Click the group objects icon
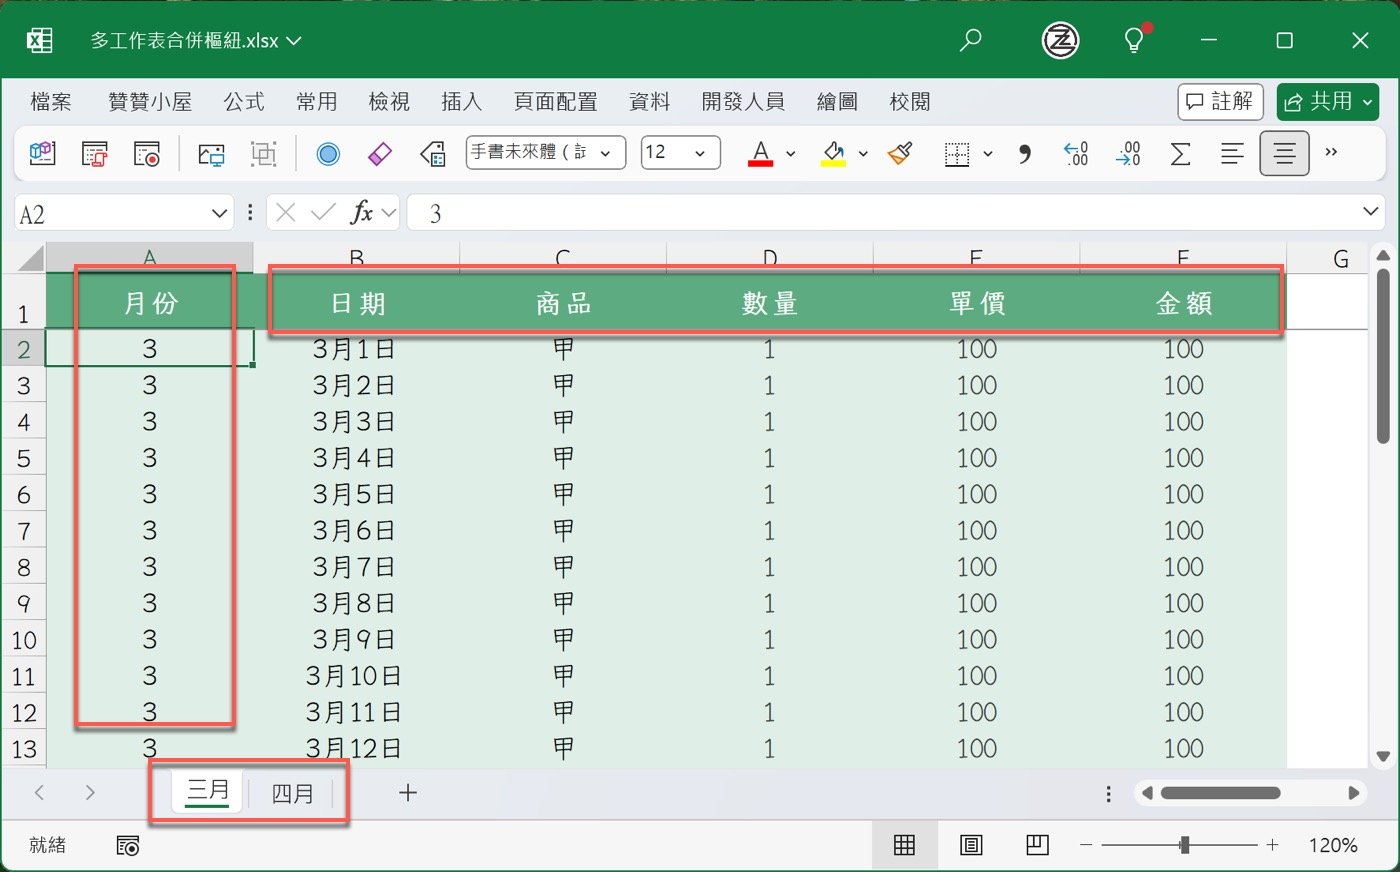The width and height of the screenshot is (1400, 872). point(263,153)
